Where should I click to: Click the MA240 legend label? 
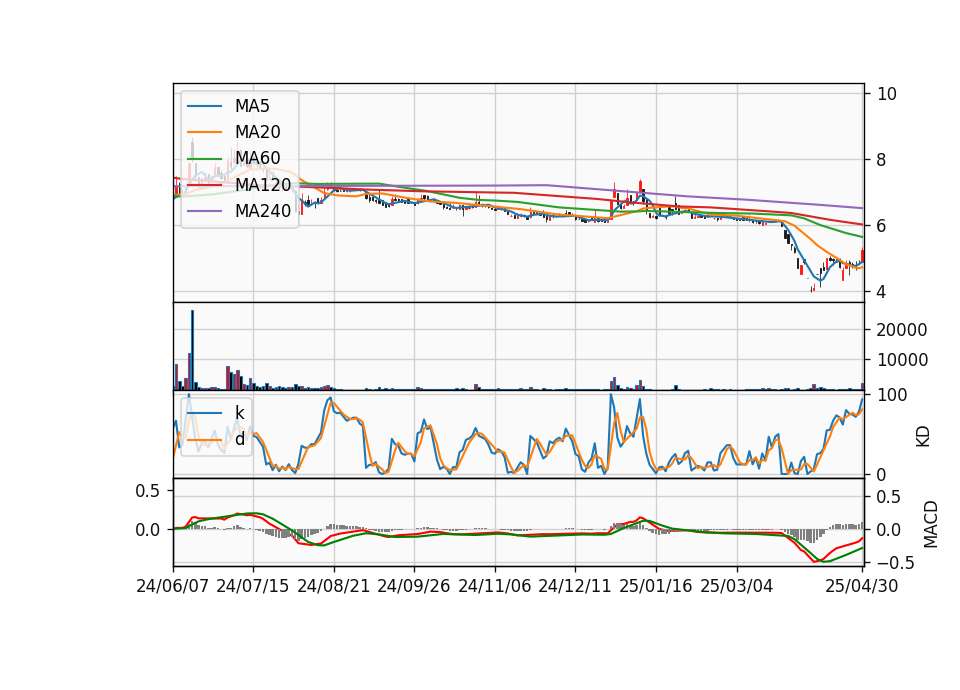263,211
